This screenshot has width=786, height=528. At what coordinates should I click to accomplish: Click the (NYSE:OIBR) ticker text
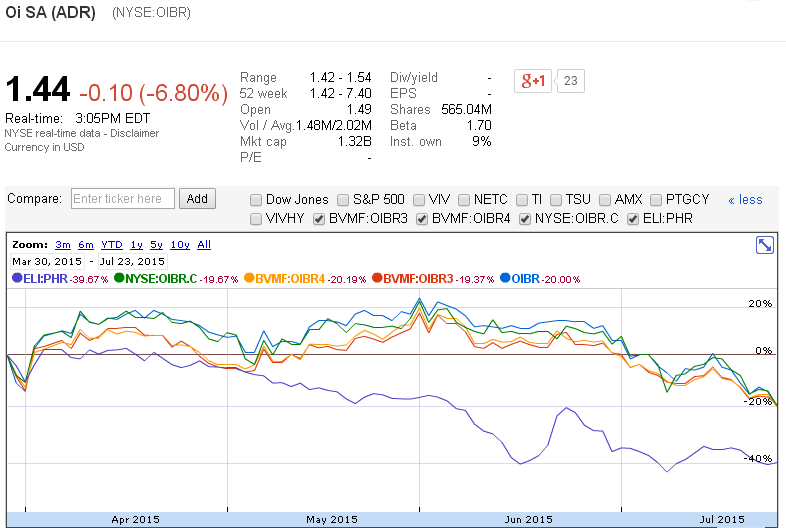[x=151, y=13]
